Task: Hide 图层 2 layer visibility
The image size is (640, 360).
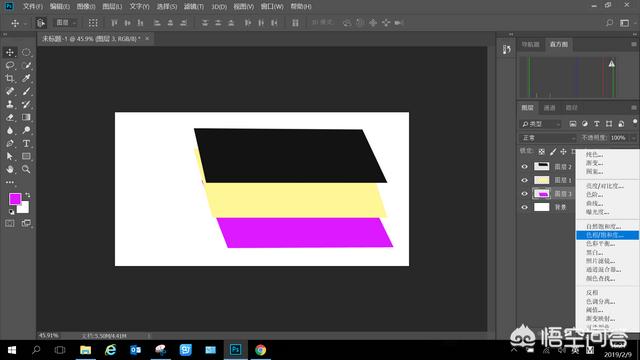Action: point(524,167)
